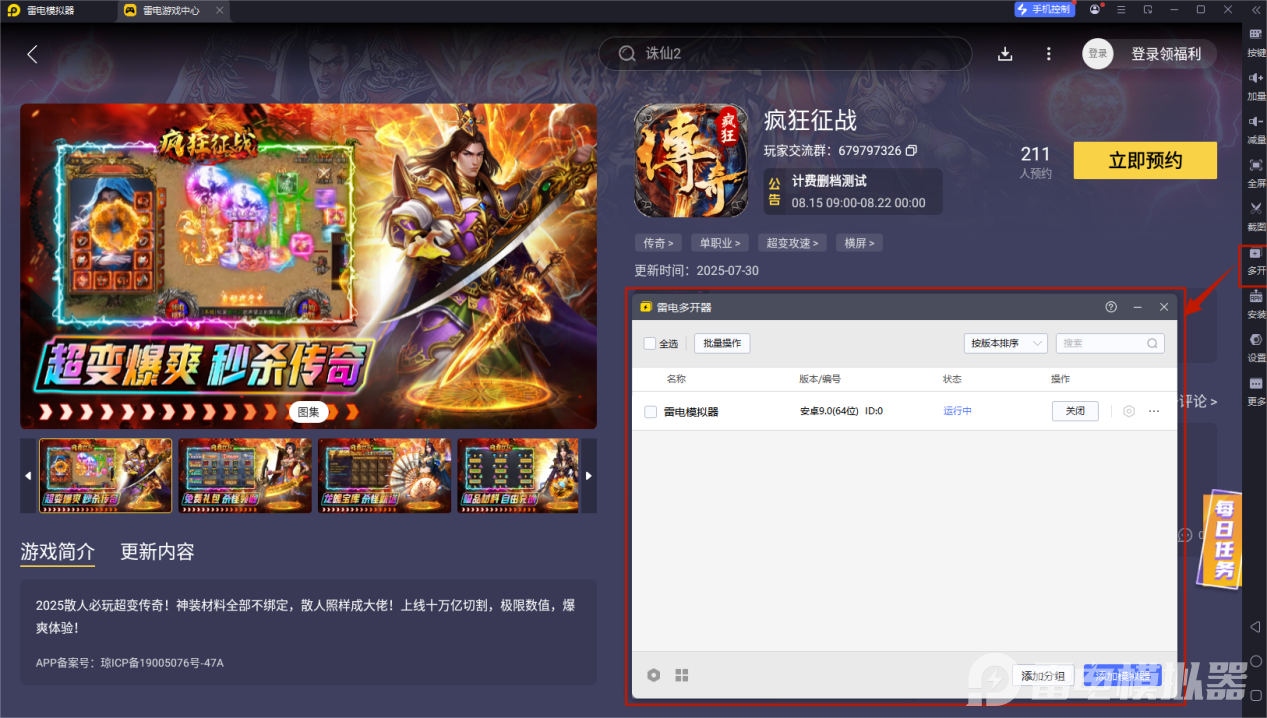Open settings gear for the 雷电模拟器 instance row

click(x=1129, y=411)
